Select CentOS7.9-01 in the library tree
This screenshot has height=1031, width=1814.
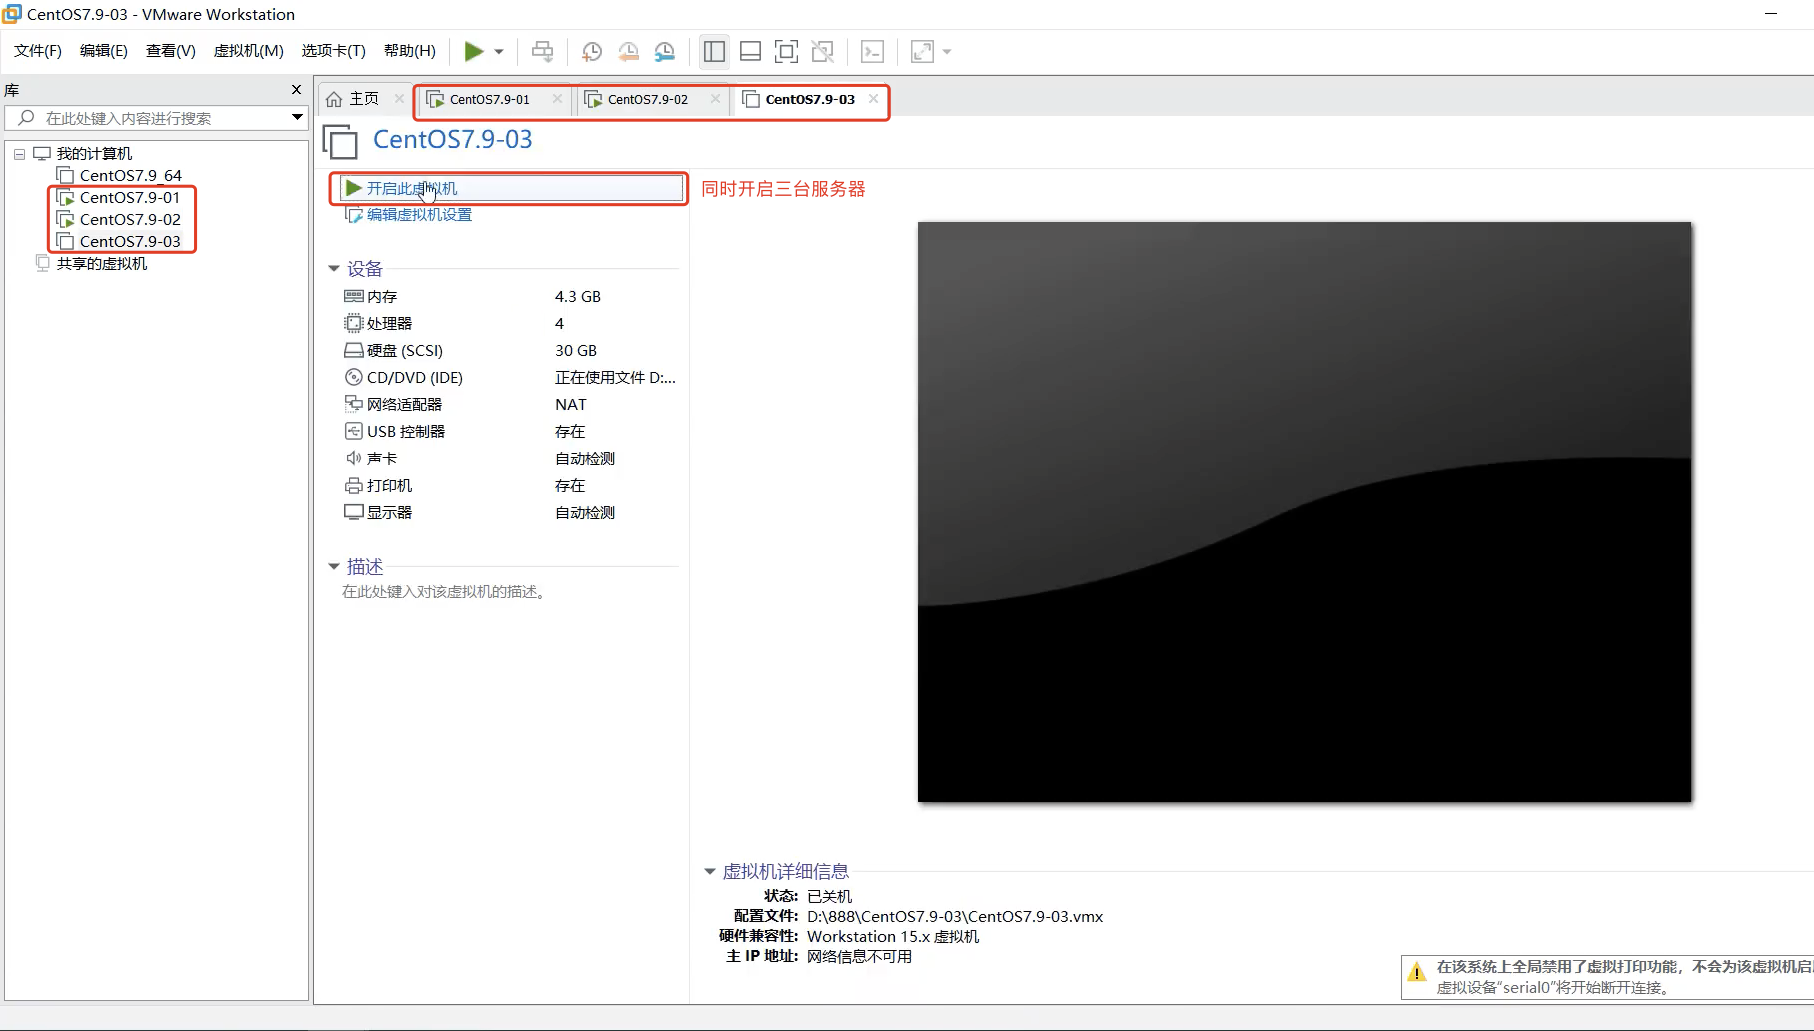pos(130,198)
